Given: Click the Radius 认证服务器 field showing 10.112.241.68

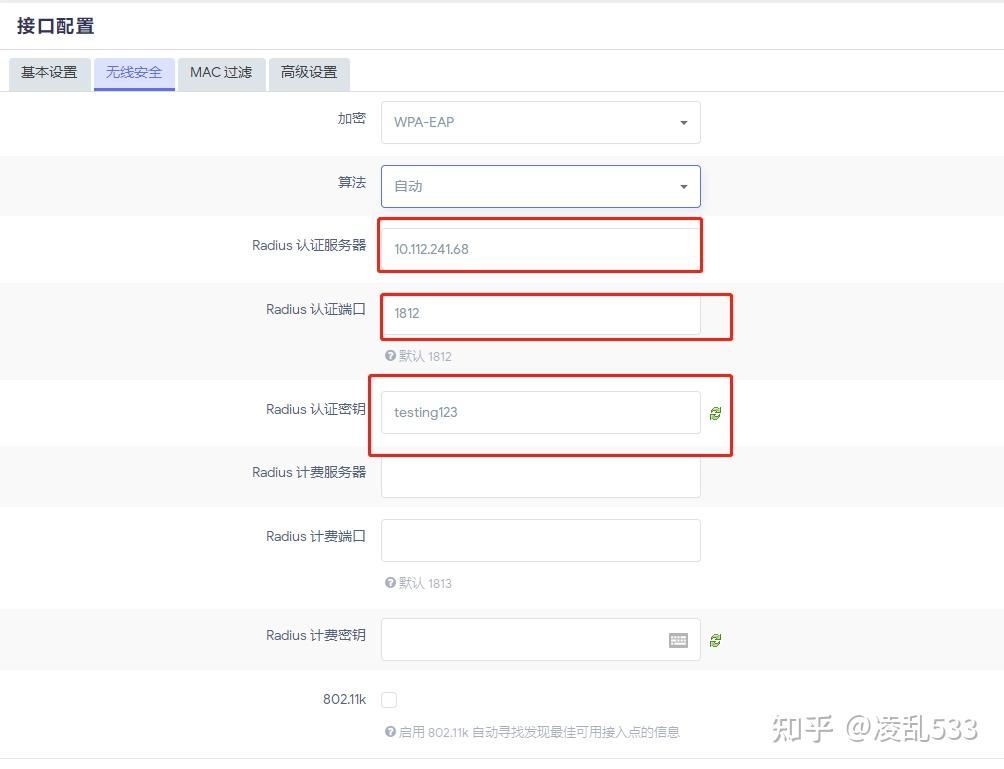Looking at the screenshot, I should tap(540, 249).
